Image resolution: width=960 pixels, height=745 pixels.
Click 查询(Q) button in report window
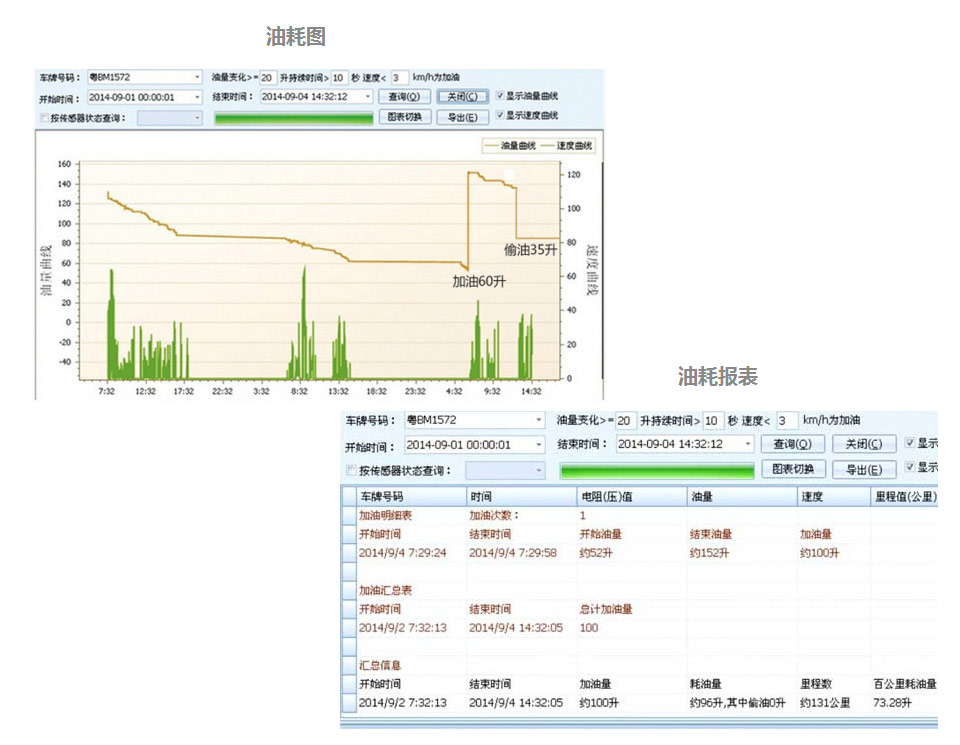793,444
